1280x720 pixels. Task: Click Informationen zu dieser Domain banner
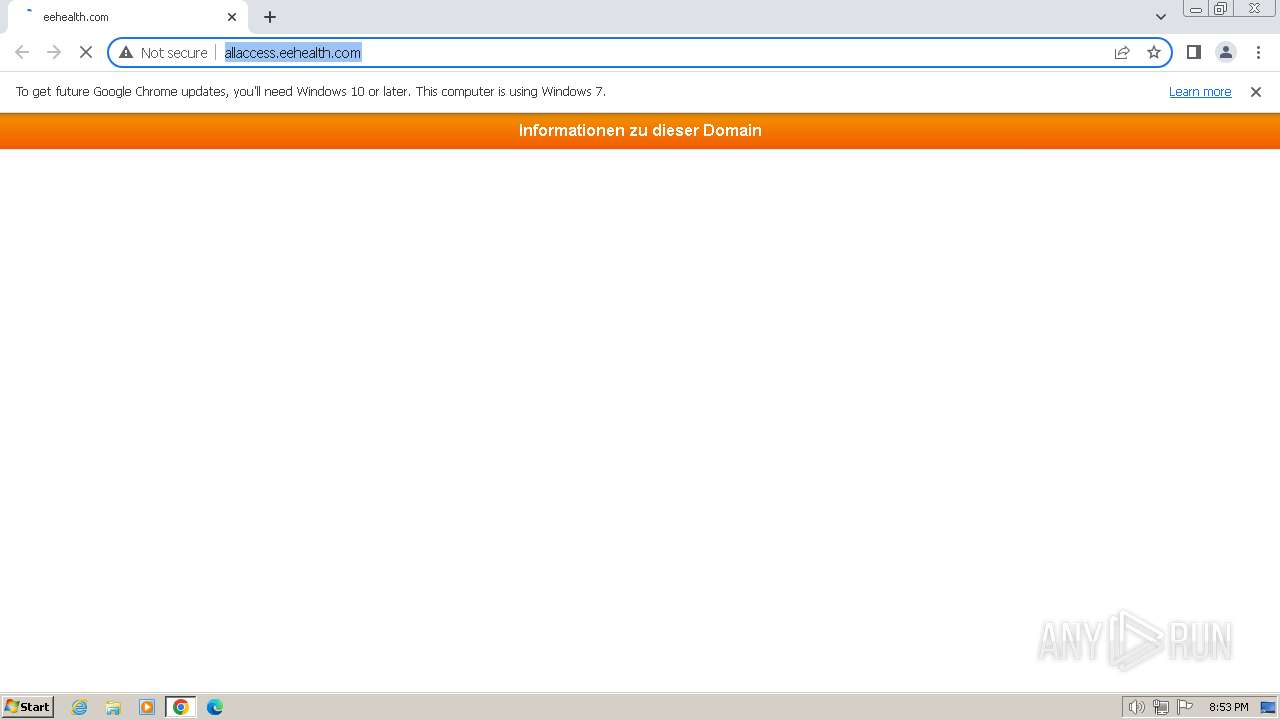[640, 130]
